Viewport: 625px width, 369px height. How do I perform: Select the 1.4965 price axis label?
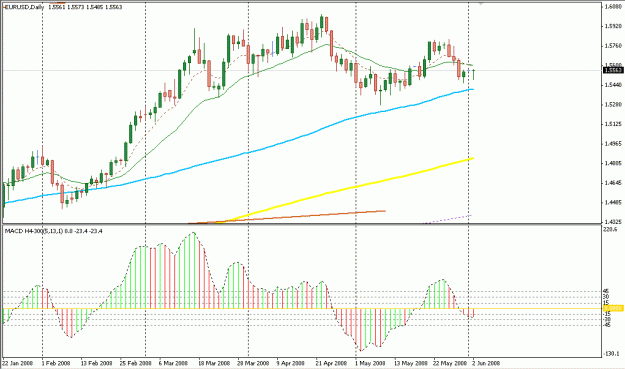pos(613,143)
